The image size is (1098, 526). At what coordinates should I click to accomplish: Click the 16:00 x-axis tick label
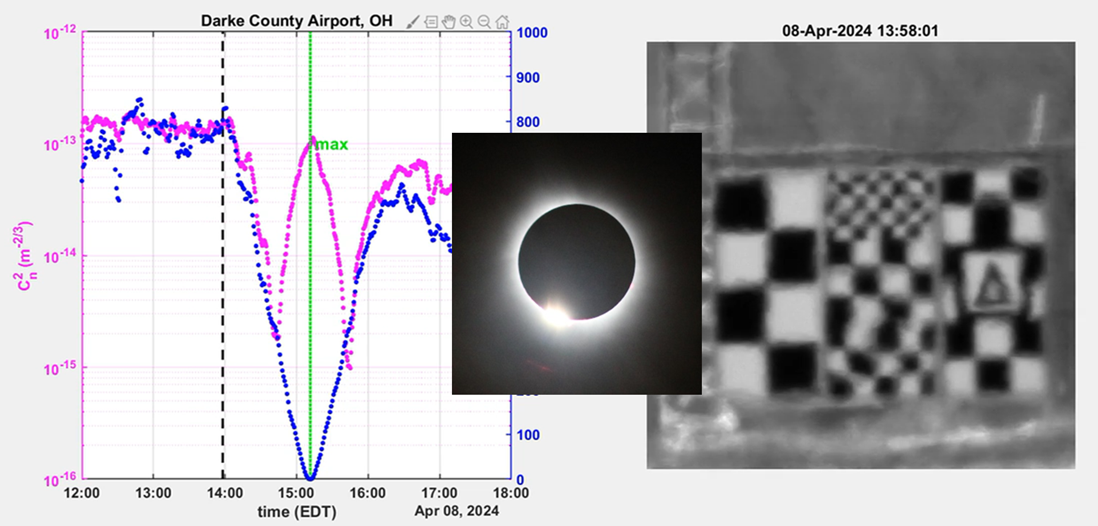tap(368, 493)
